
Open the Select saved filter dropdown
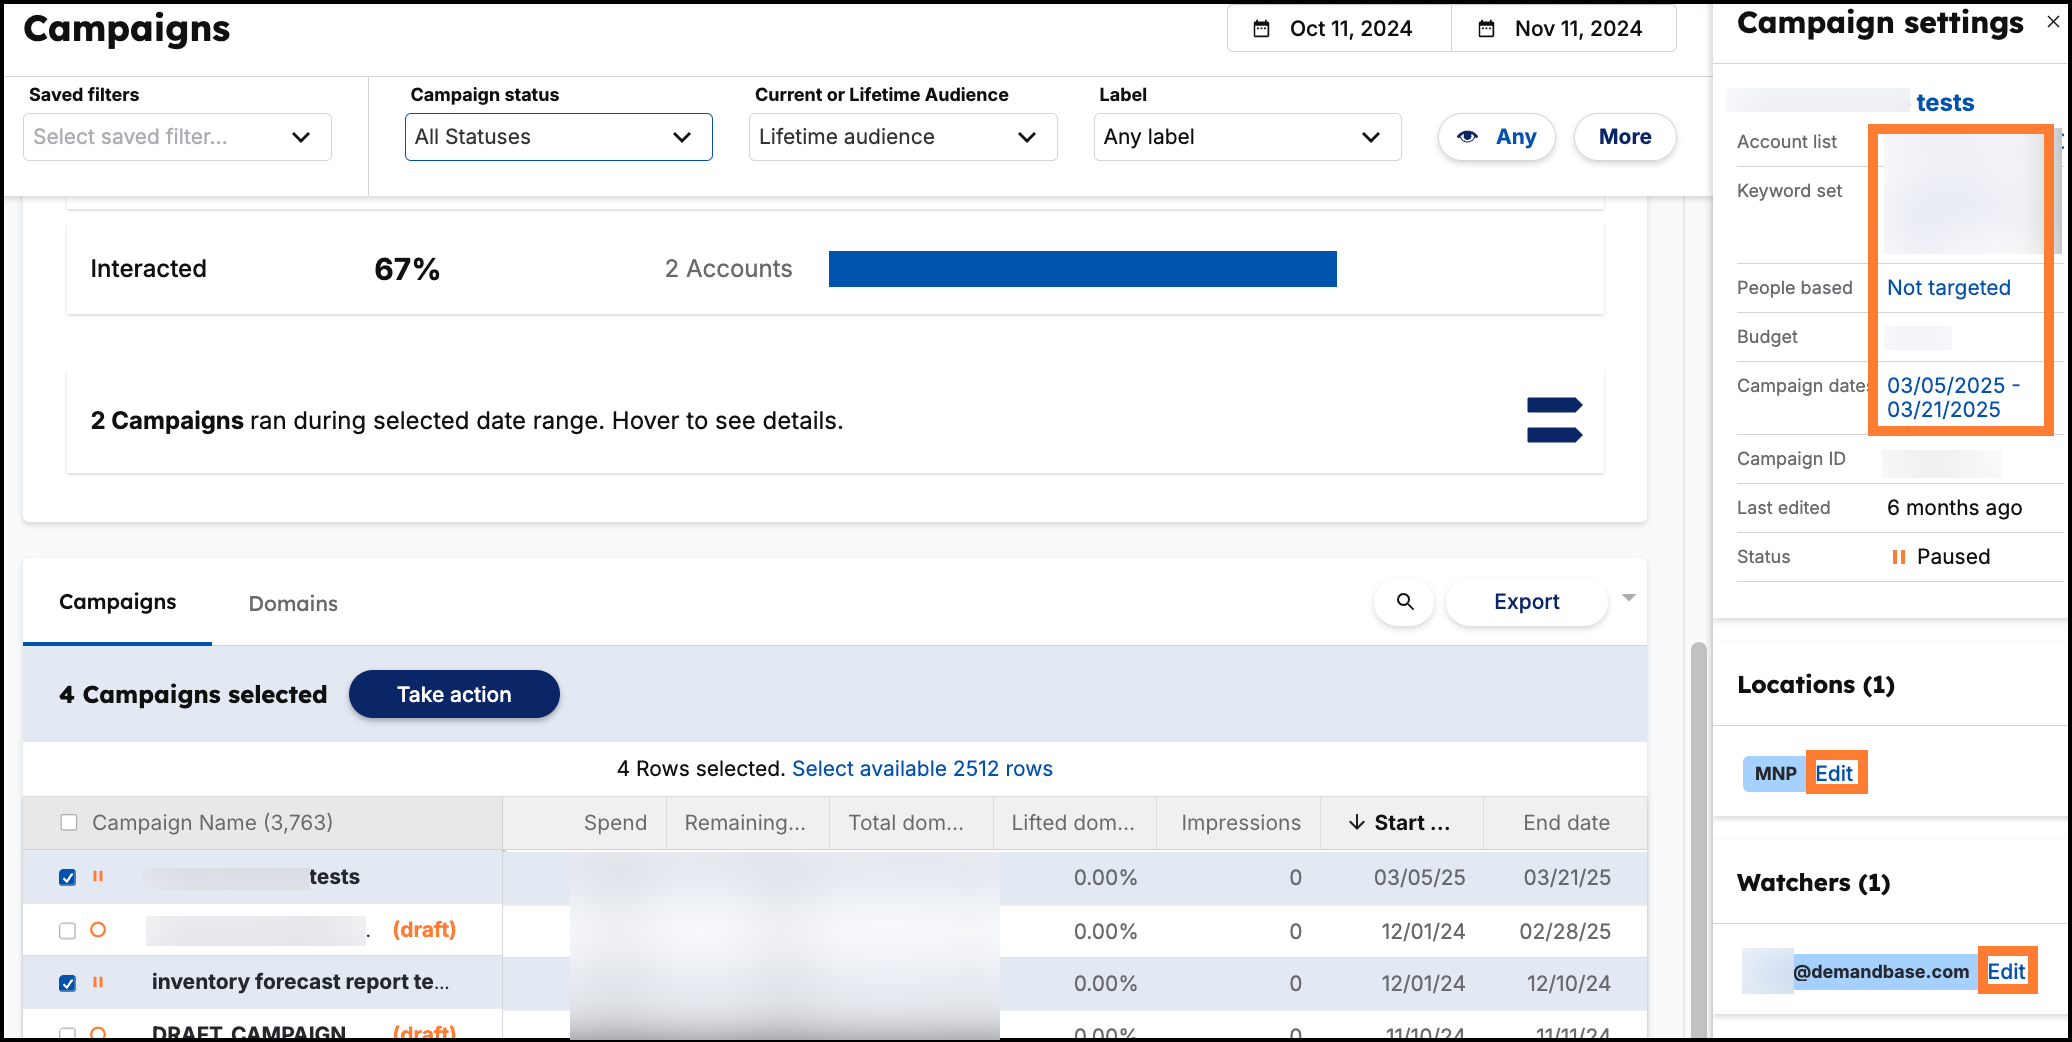pyautogui.click(x=177, y=137)
